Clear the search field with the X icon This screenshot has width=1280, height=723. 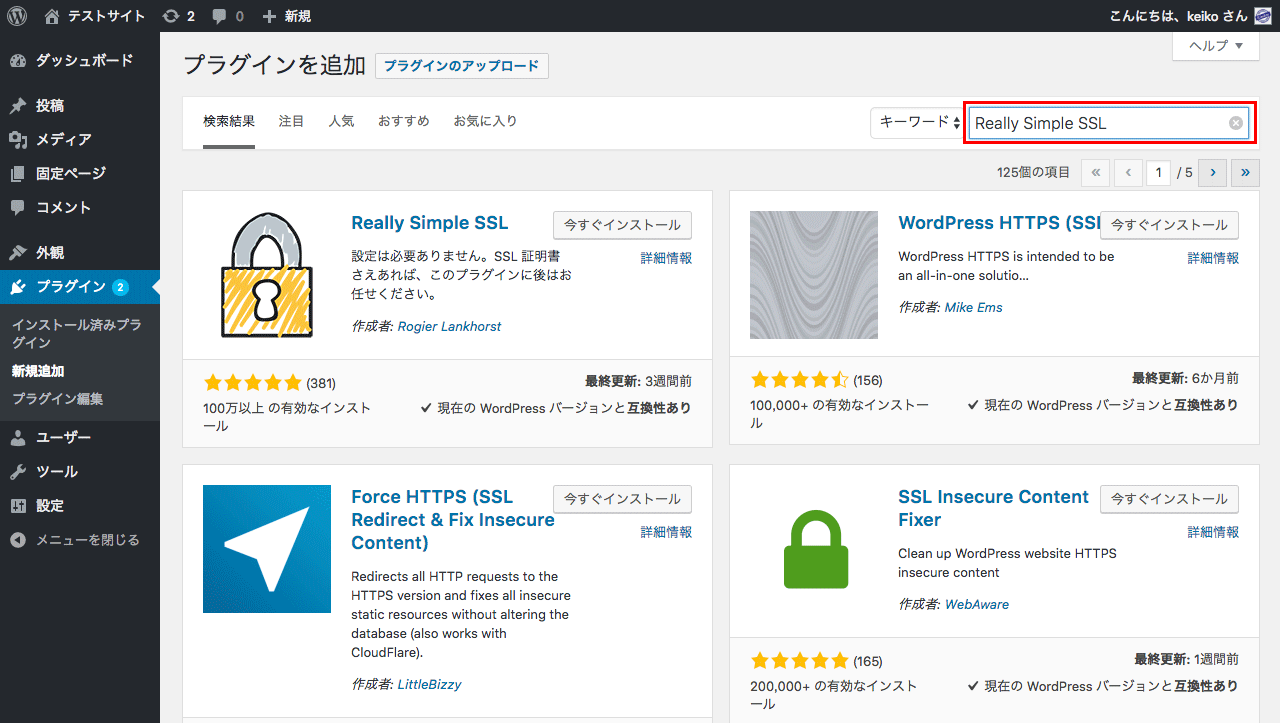pos(1236,123)
